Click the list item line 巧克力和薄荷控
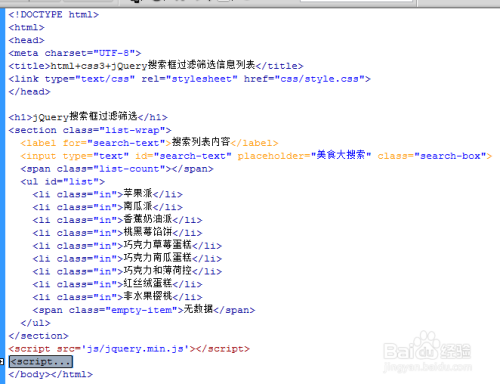 point(127,271)
